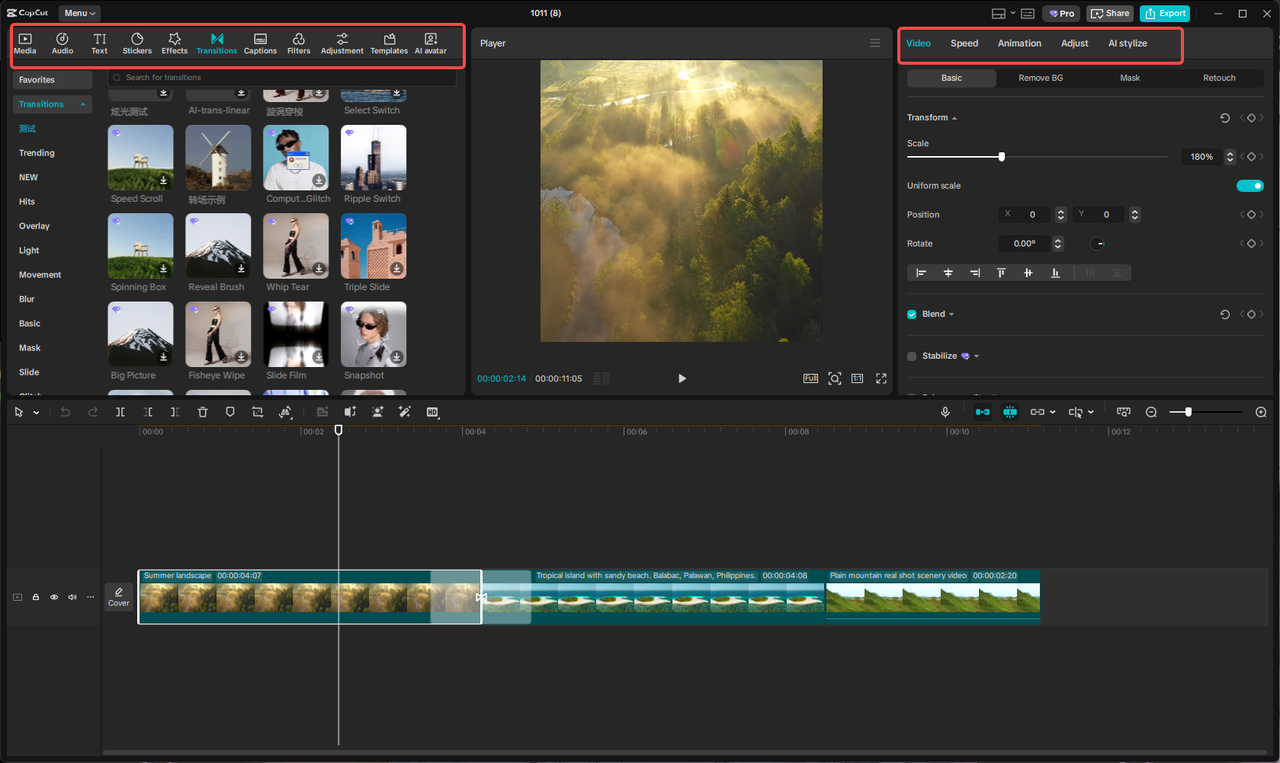Click the Export button
Image resolution: width=1280 pixels, height=763 pixels.
1163,13
